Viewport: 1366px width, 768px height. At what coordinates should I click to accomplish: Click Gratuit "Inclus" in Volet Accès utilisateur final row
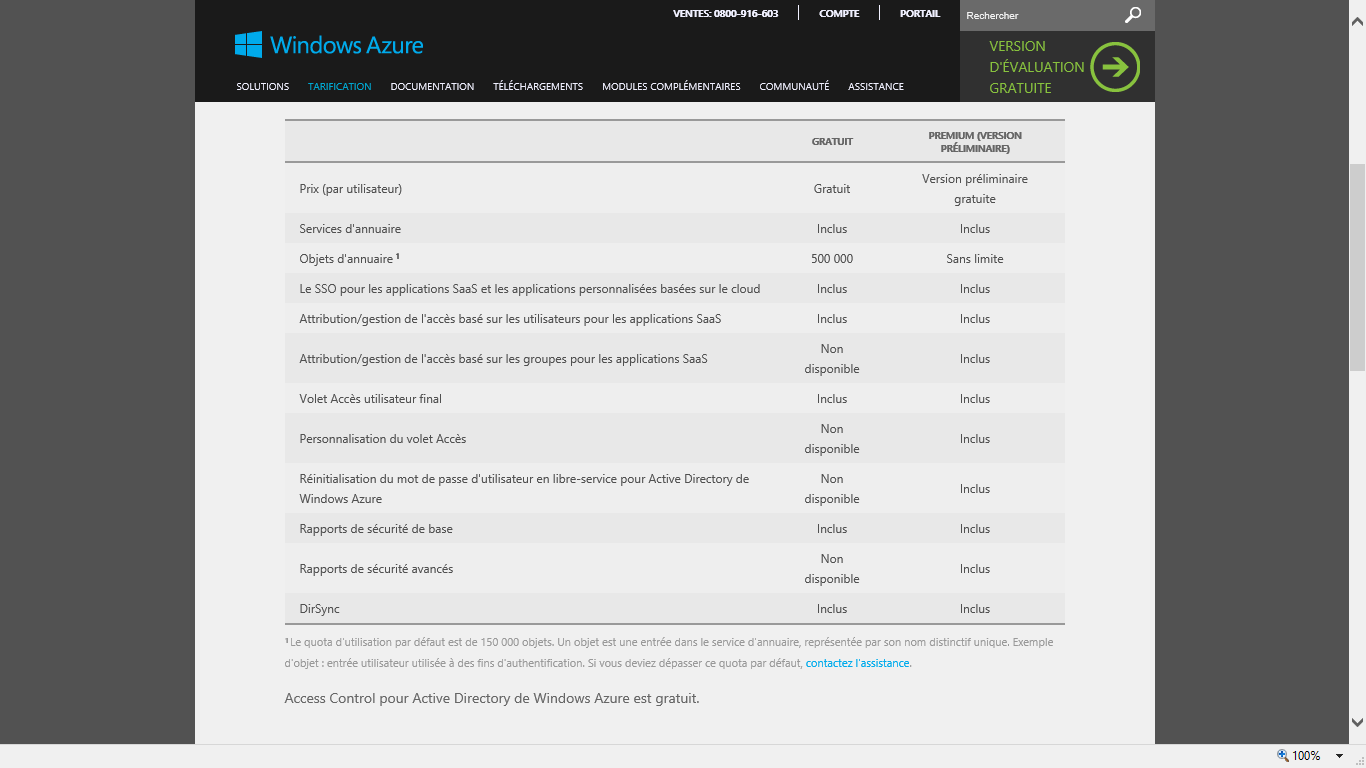click(832, 399)
